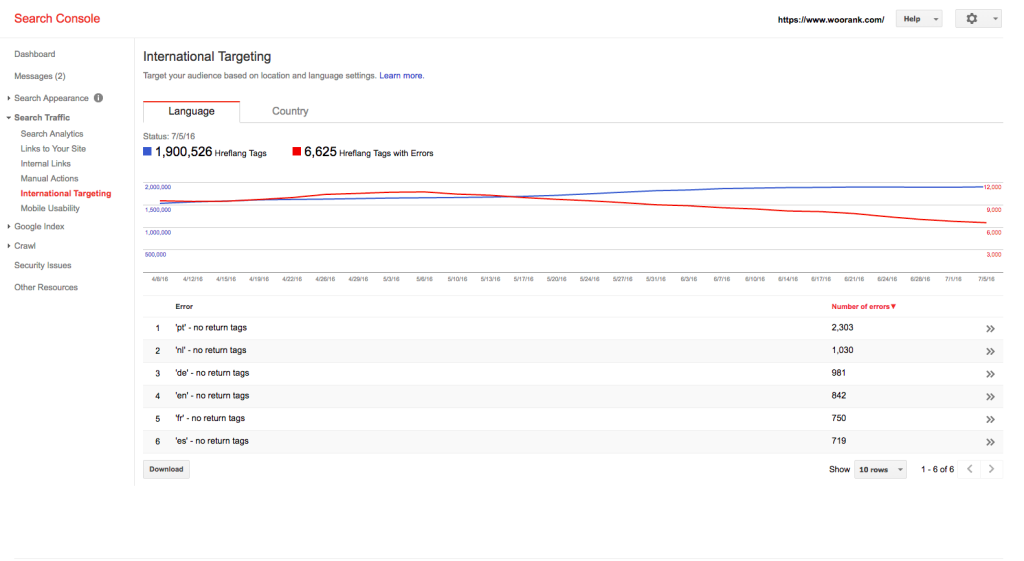Switch to the Country tab
The height and width of the screenshot is (561, 1024).
tap(290, 111)
